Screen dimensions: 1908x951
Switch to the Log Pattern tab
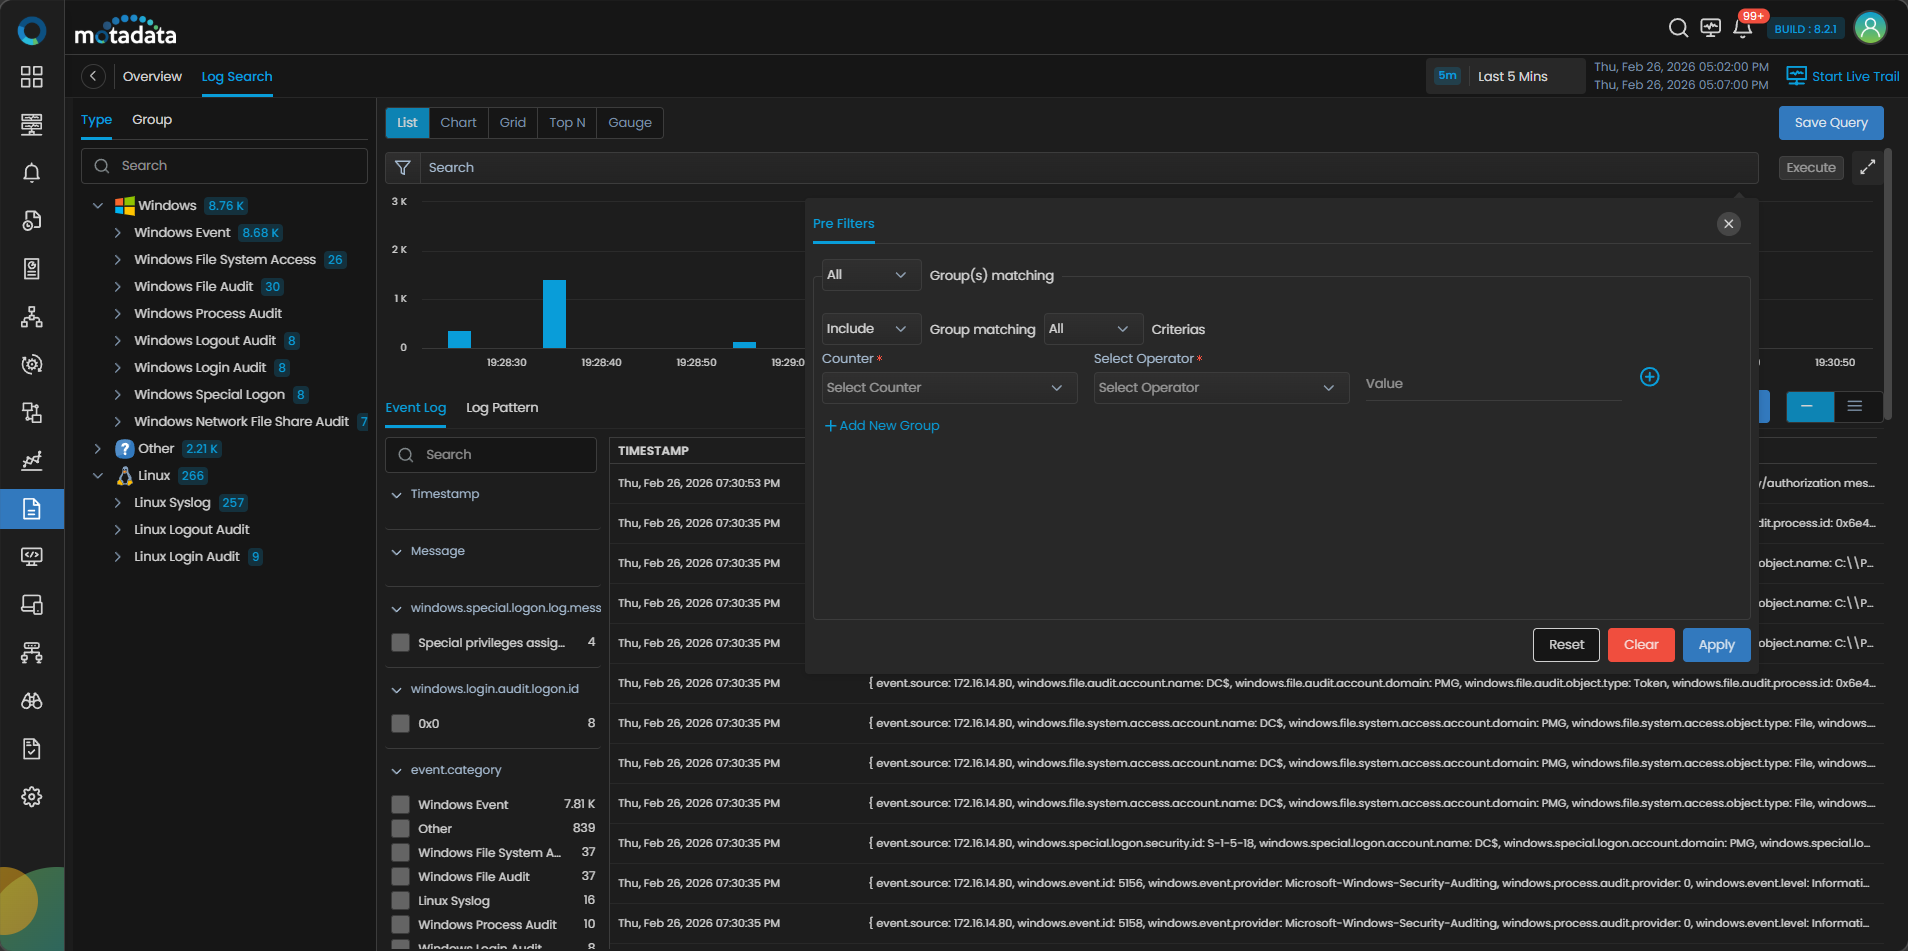click(502, 408)
